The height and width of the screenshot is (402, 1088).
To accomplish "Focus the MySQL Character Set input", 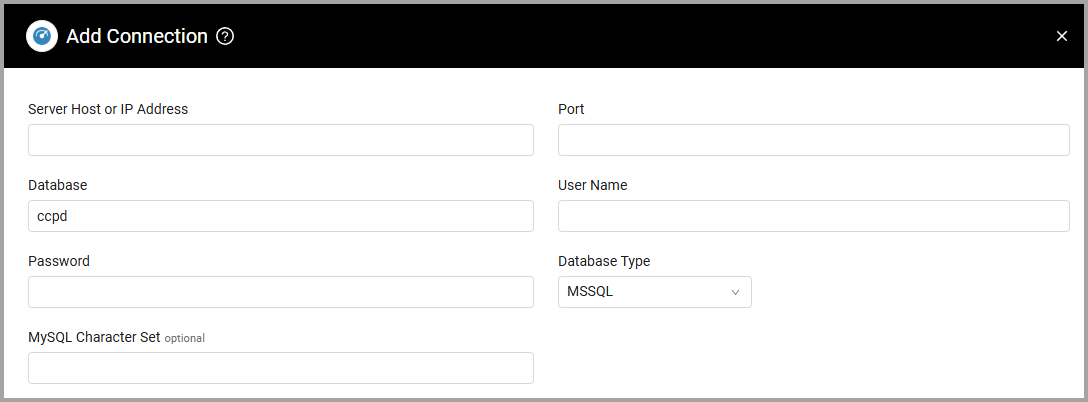I will click(281, 368).
